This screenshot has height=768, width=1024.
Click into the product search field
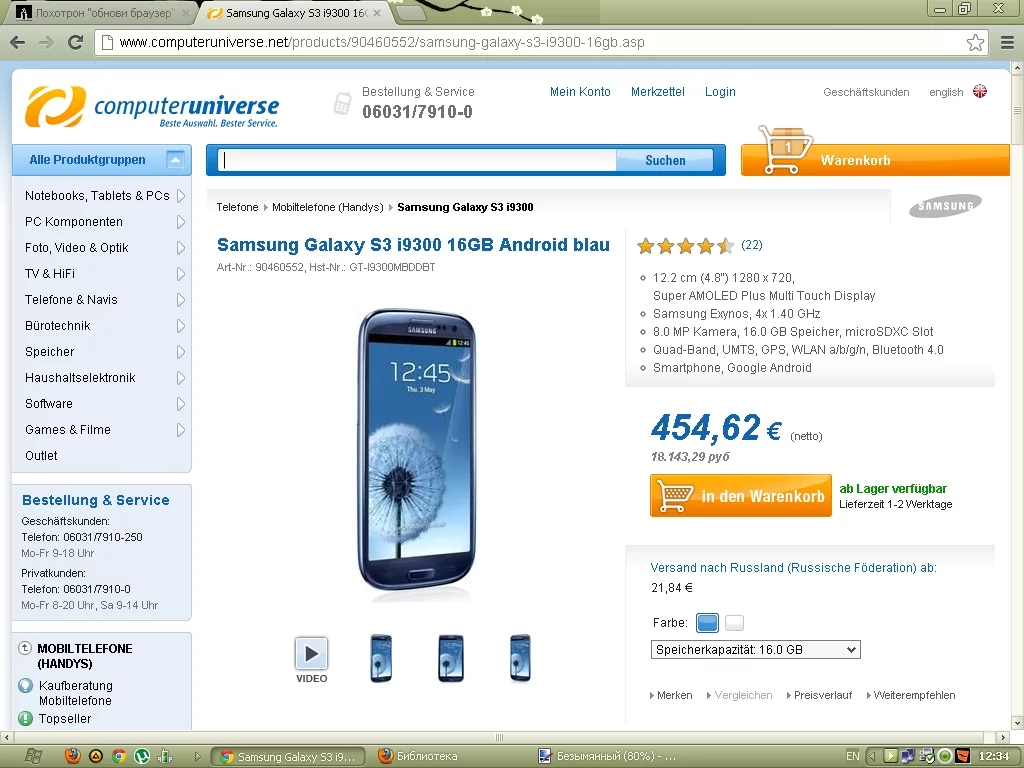[x=417, y=160]
